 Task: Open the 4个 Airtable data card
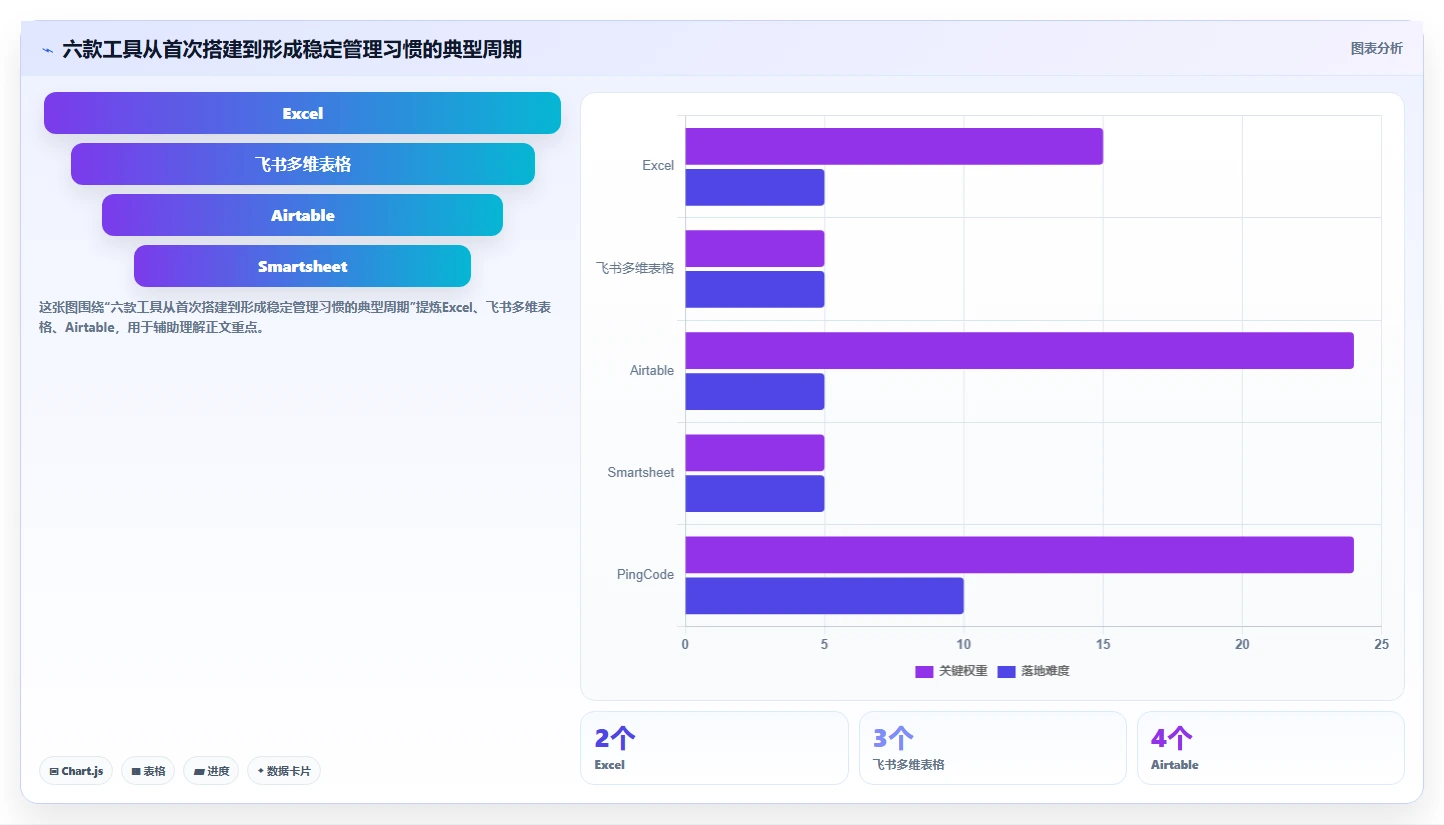(1270, 748)
